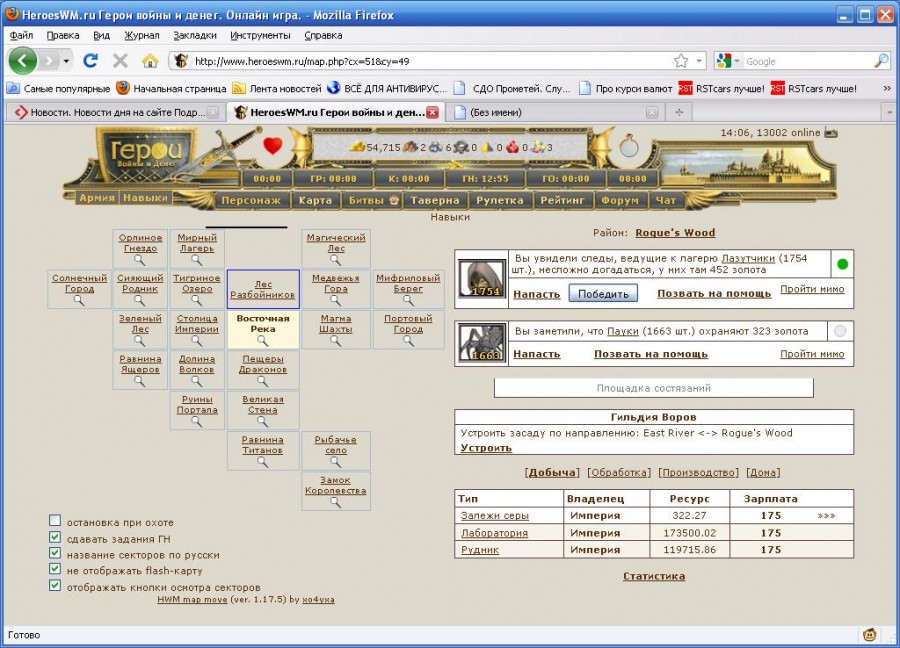
Task: Uncheck 'сдавать задания ГН' option
Action: tap(55, 537)
